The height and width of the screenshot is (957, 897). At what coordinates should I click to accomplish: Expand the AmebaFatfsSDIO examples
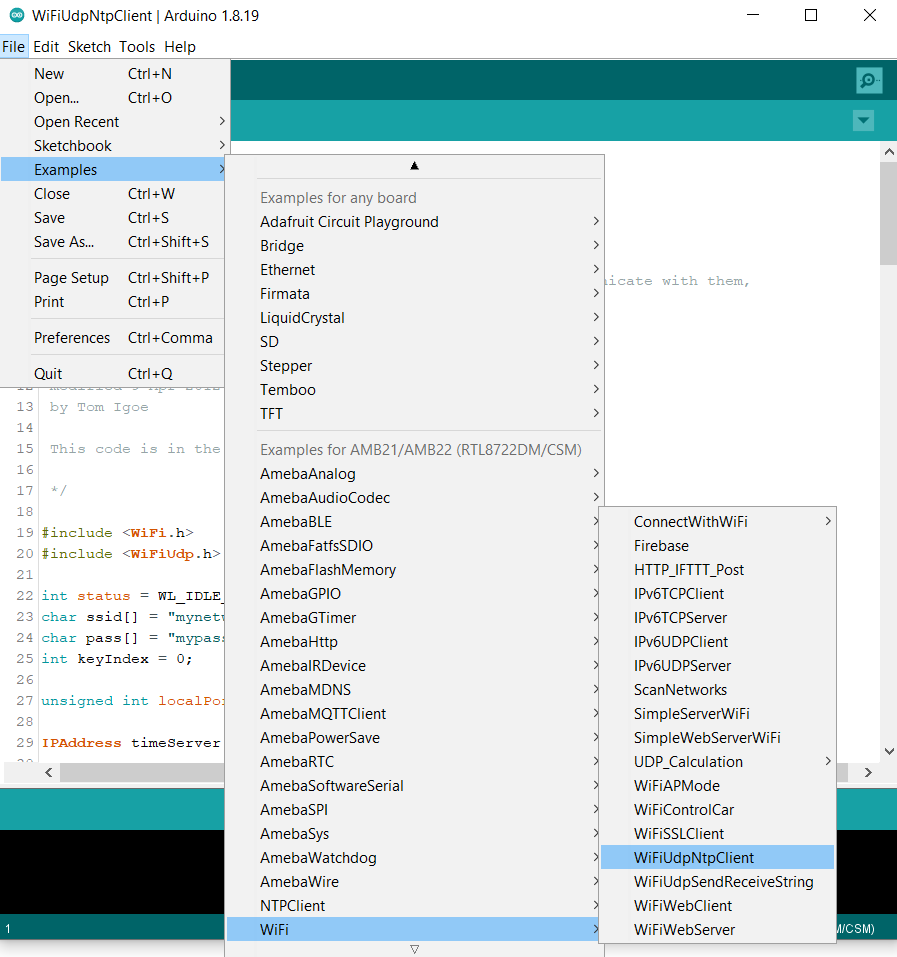(x=414, y=546)
